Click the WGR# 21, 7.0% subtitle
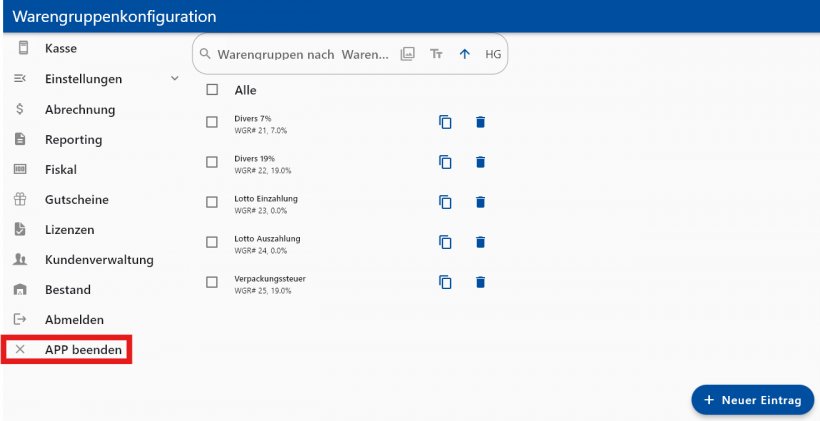The image size is (820, 421). (x=260, y=130)
